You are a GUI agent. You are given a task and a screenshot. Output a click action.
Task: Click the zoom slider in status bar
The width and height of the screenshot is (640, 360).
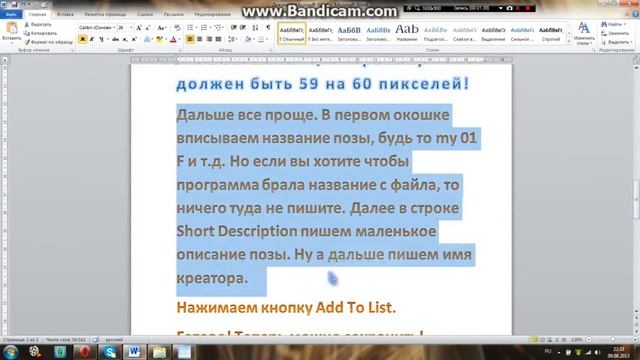[x=613, y=340]
